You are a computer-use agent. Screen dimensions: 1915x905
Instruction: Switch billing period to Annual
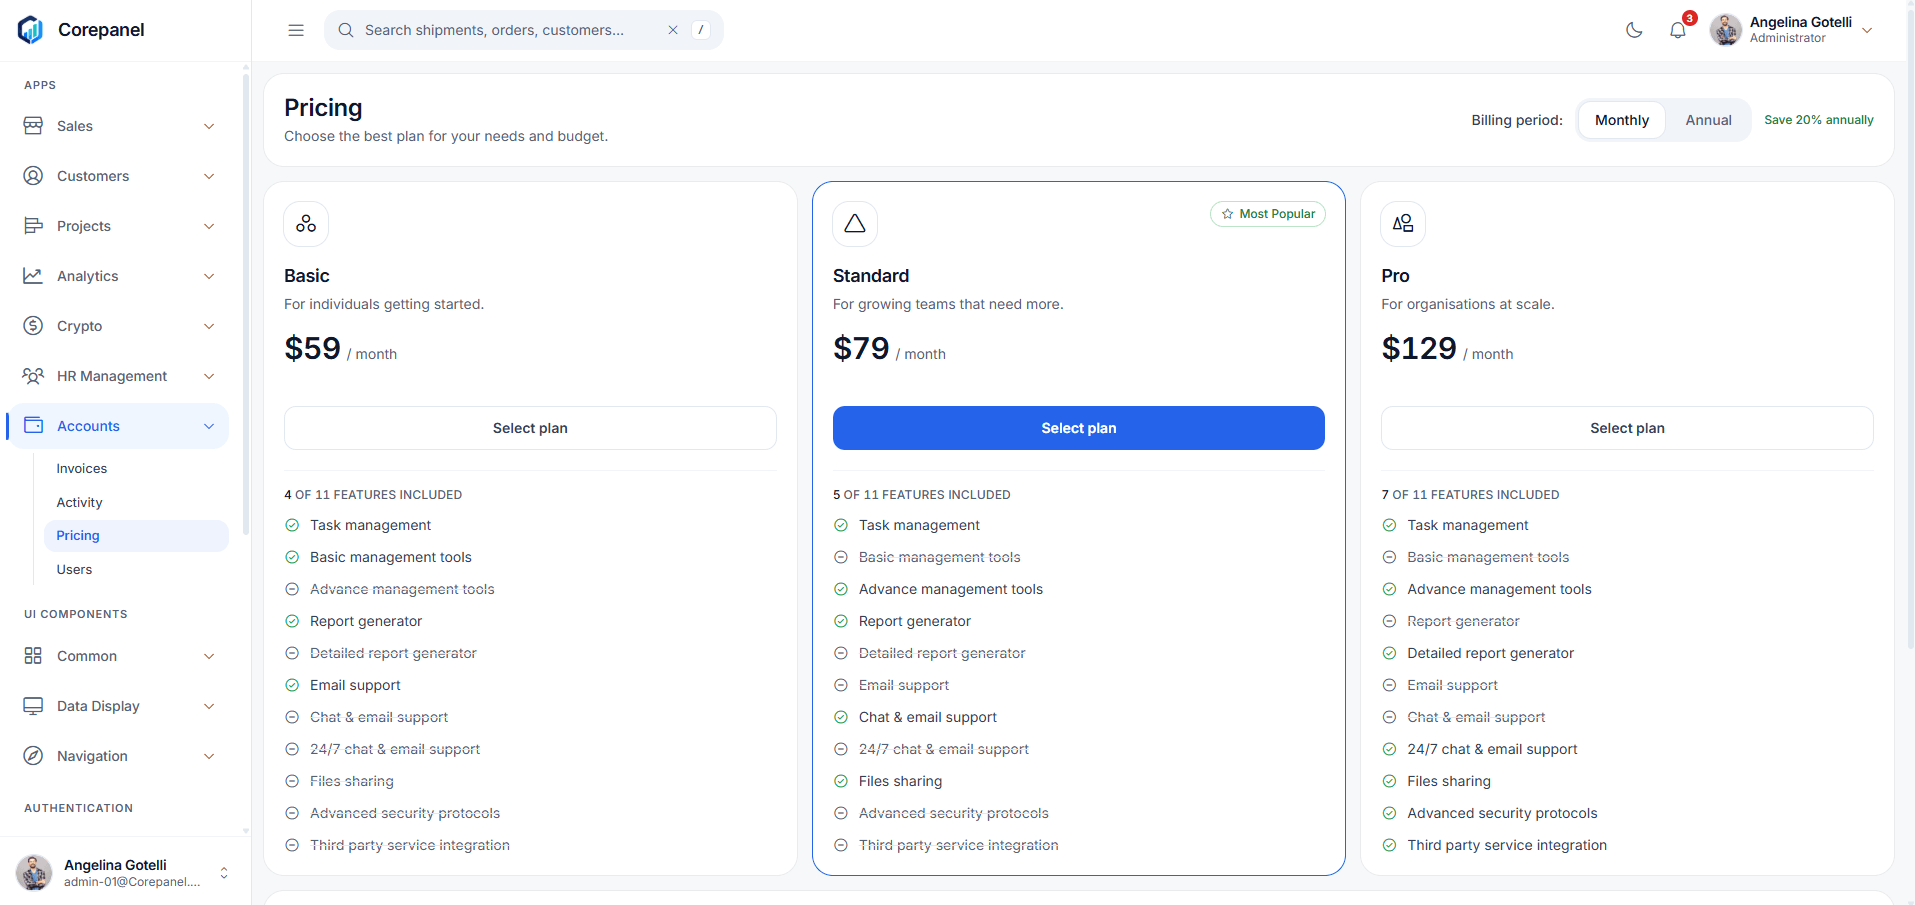[x=1708, y=120]
